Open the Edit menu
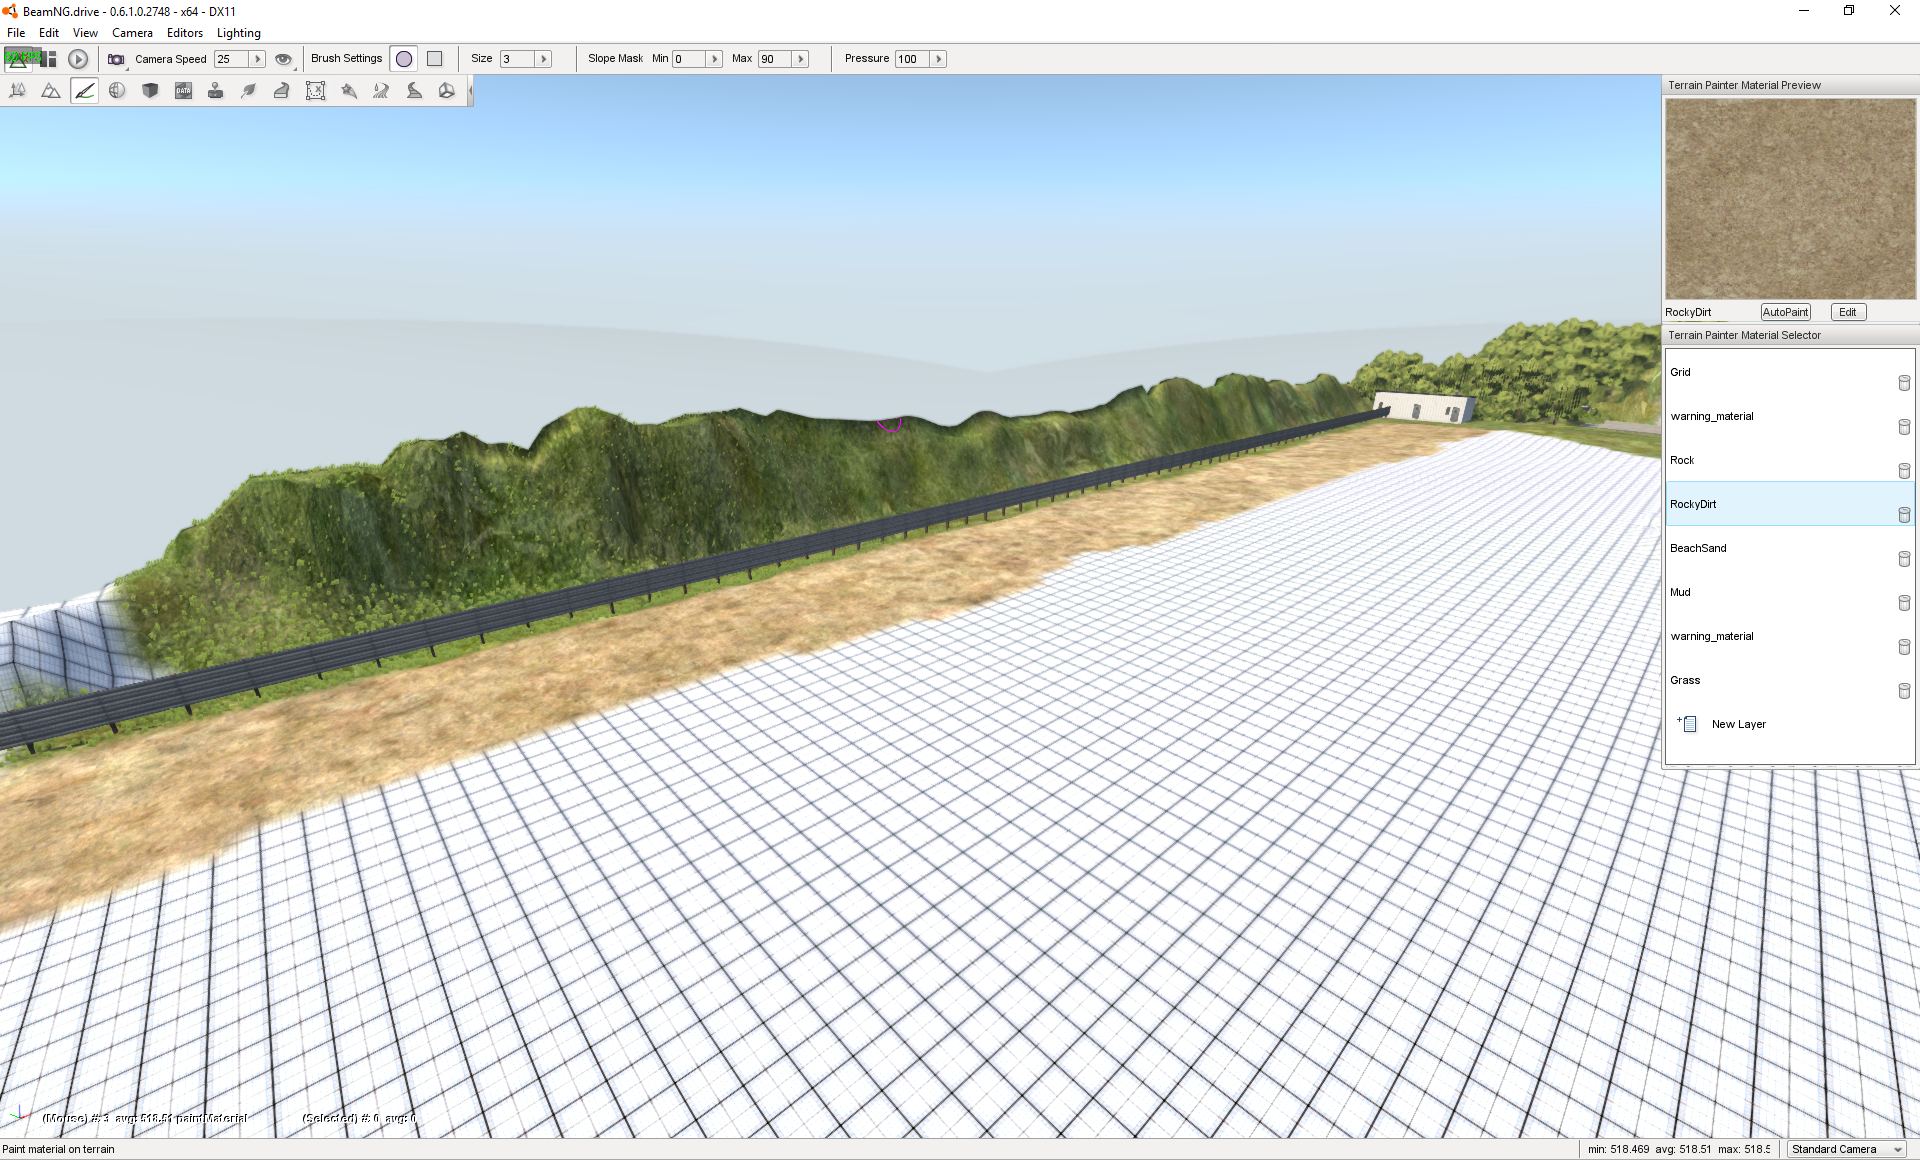This screenshot has height=1160, width=1920. (49, 33)
